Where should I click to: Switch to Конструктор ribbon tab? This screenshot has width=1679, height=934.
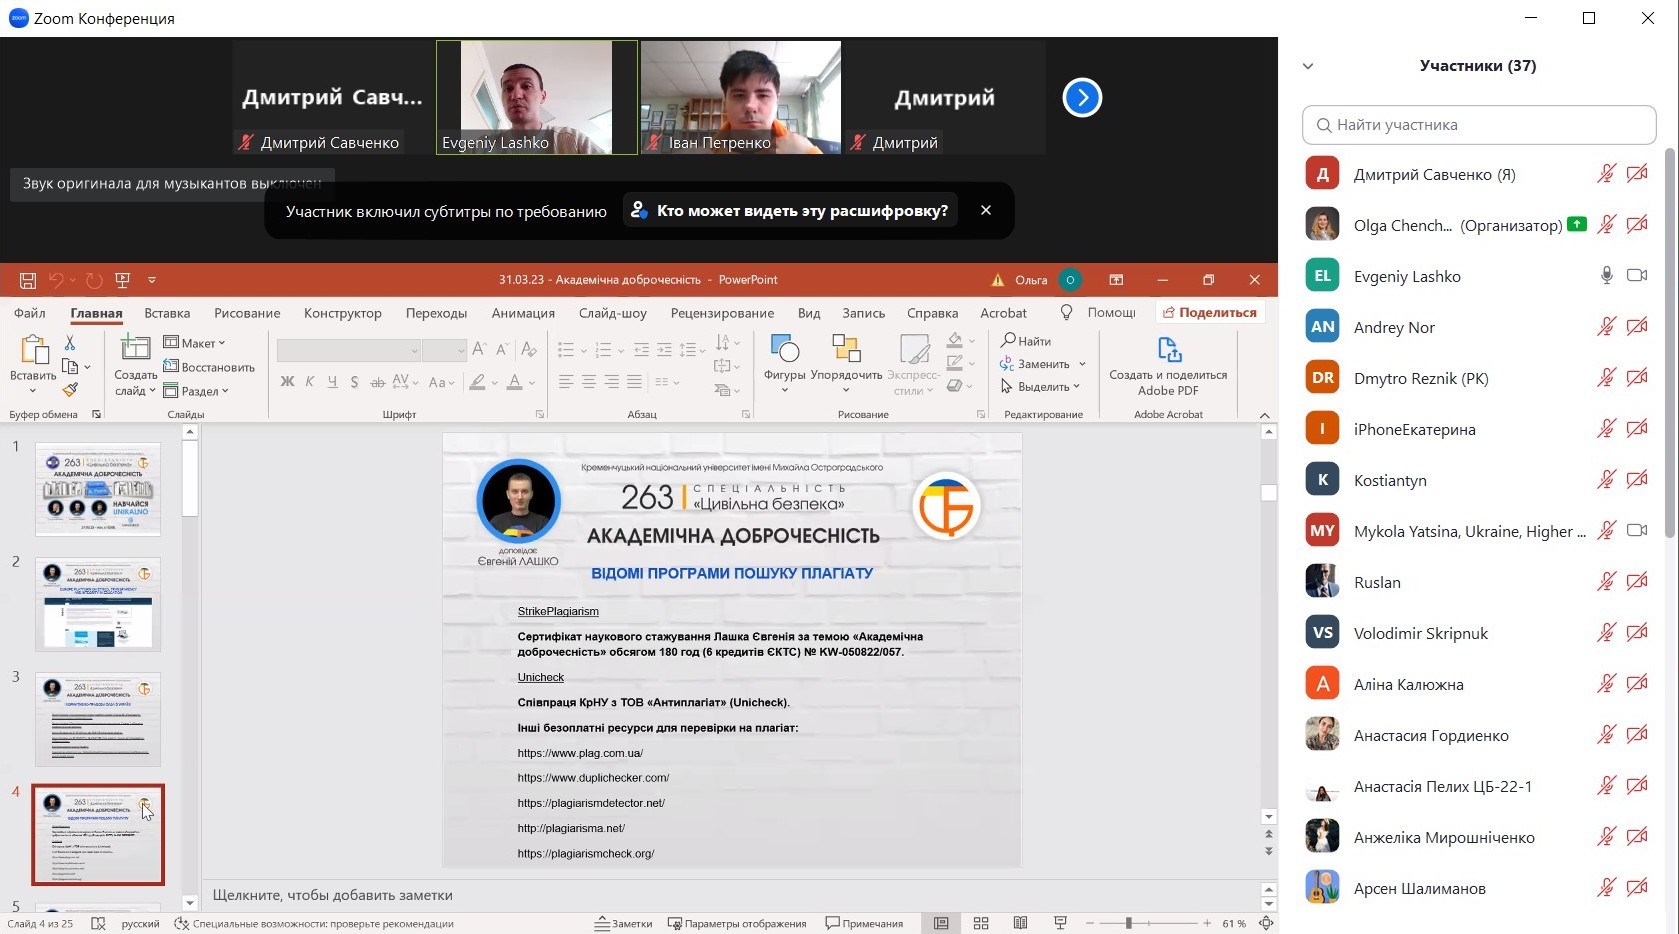coord(343,313)
